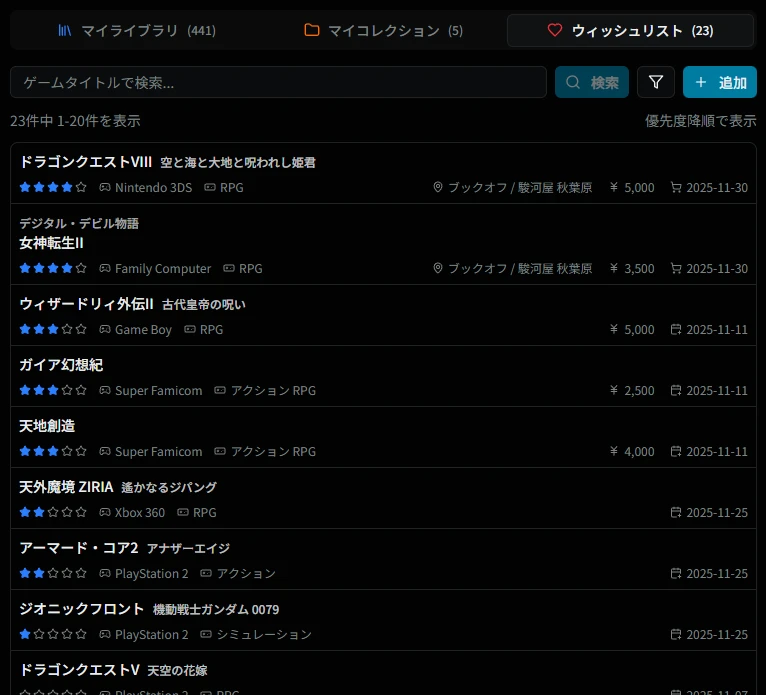
Task: Click the map pin icon in ドラゴンクエストVIII row
Action: (438, 187)
